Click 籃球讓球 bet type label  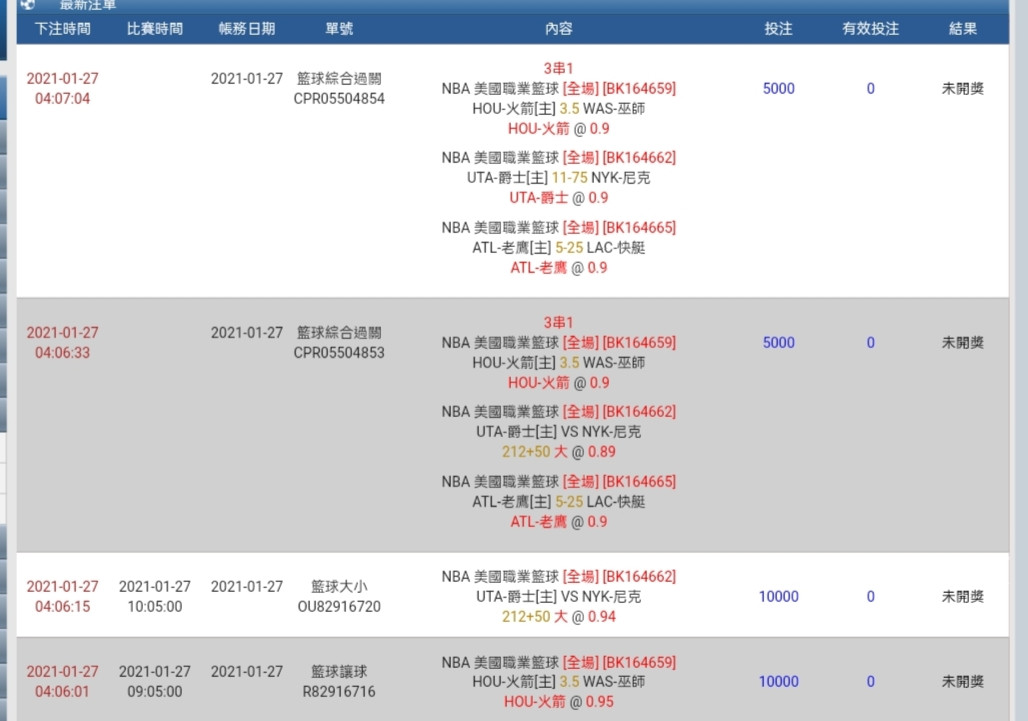click(339, 672)
